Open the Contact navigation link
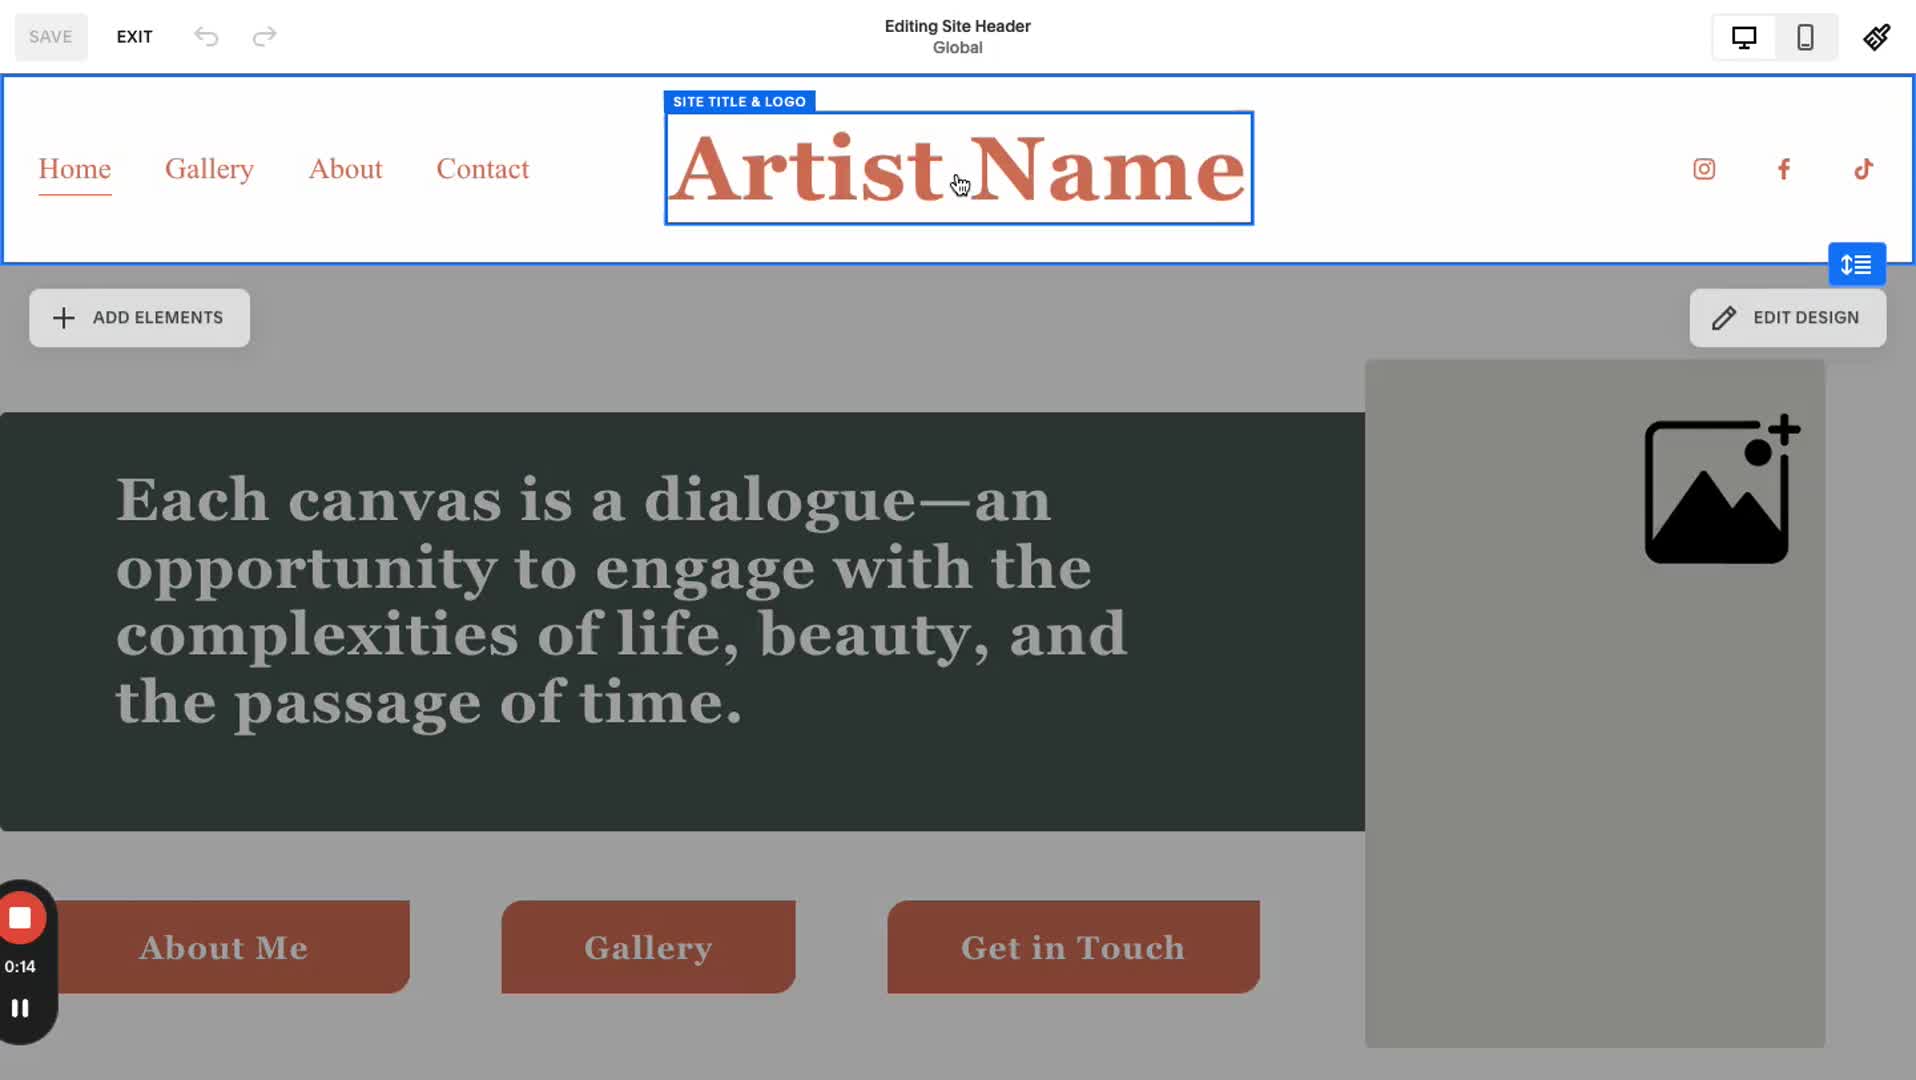The image size is (1916, 1080). pos(483,169)
